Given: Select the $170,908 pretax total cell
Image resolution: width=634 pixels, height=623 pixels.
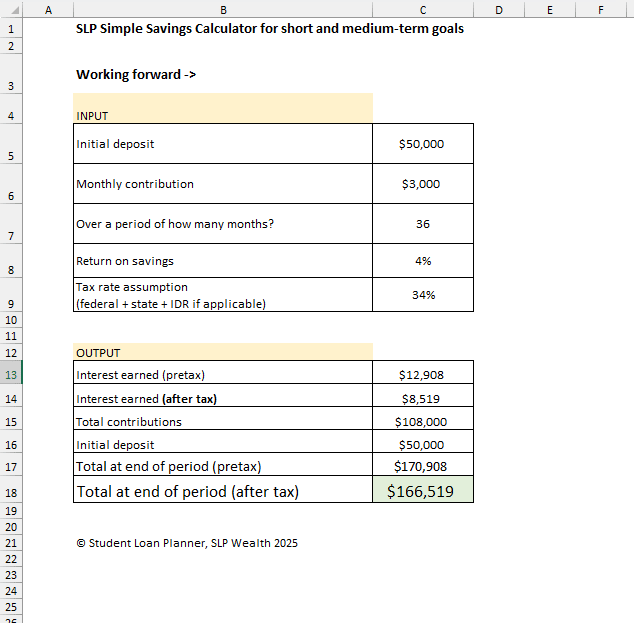Looking at the screenshot, I should tap(423, 465).
